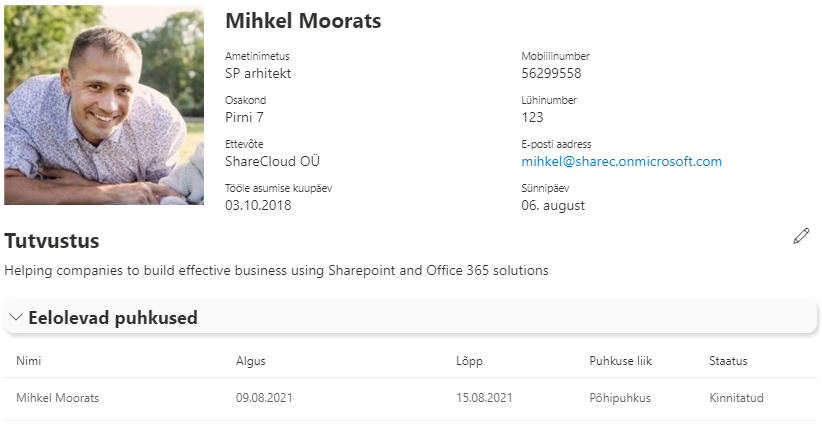Click the Puhkuse liik column header
The height and width of the screenshot is (435, 822).
coord(620,361)
